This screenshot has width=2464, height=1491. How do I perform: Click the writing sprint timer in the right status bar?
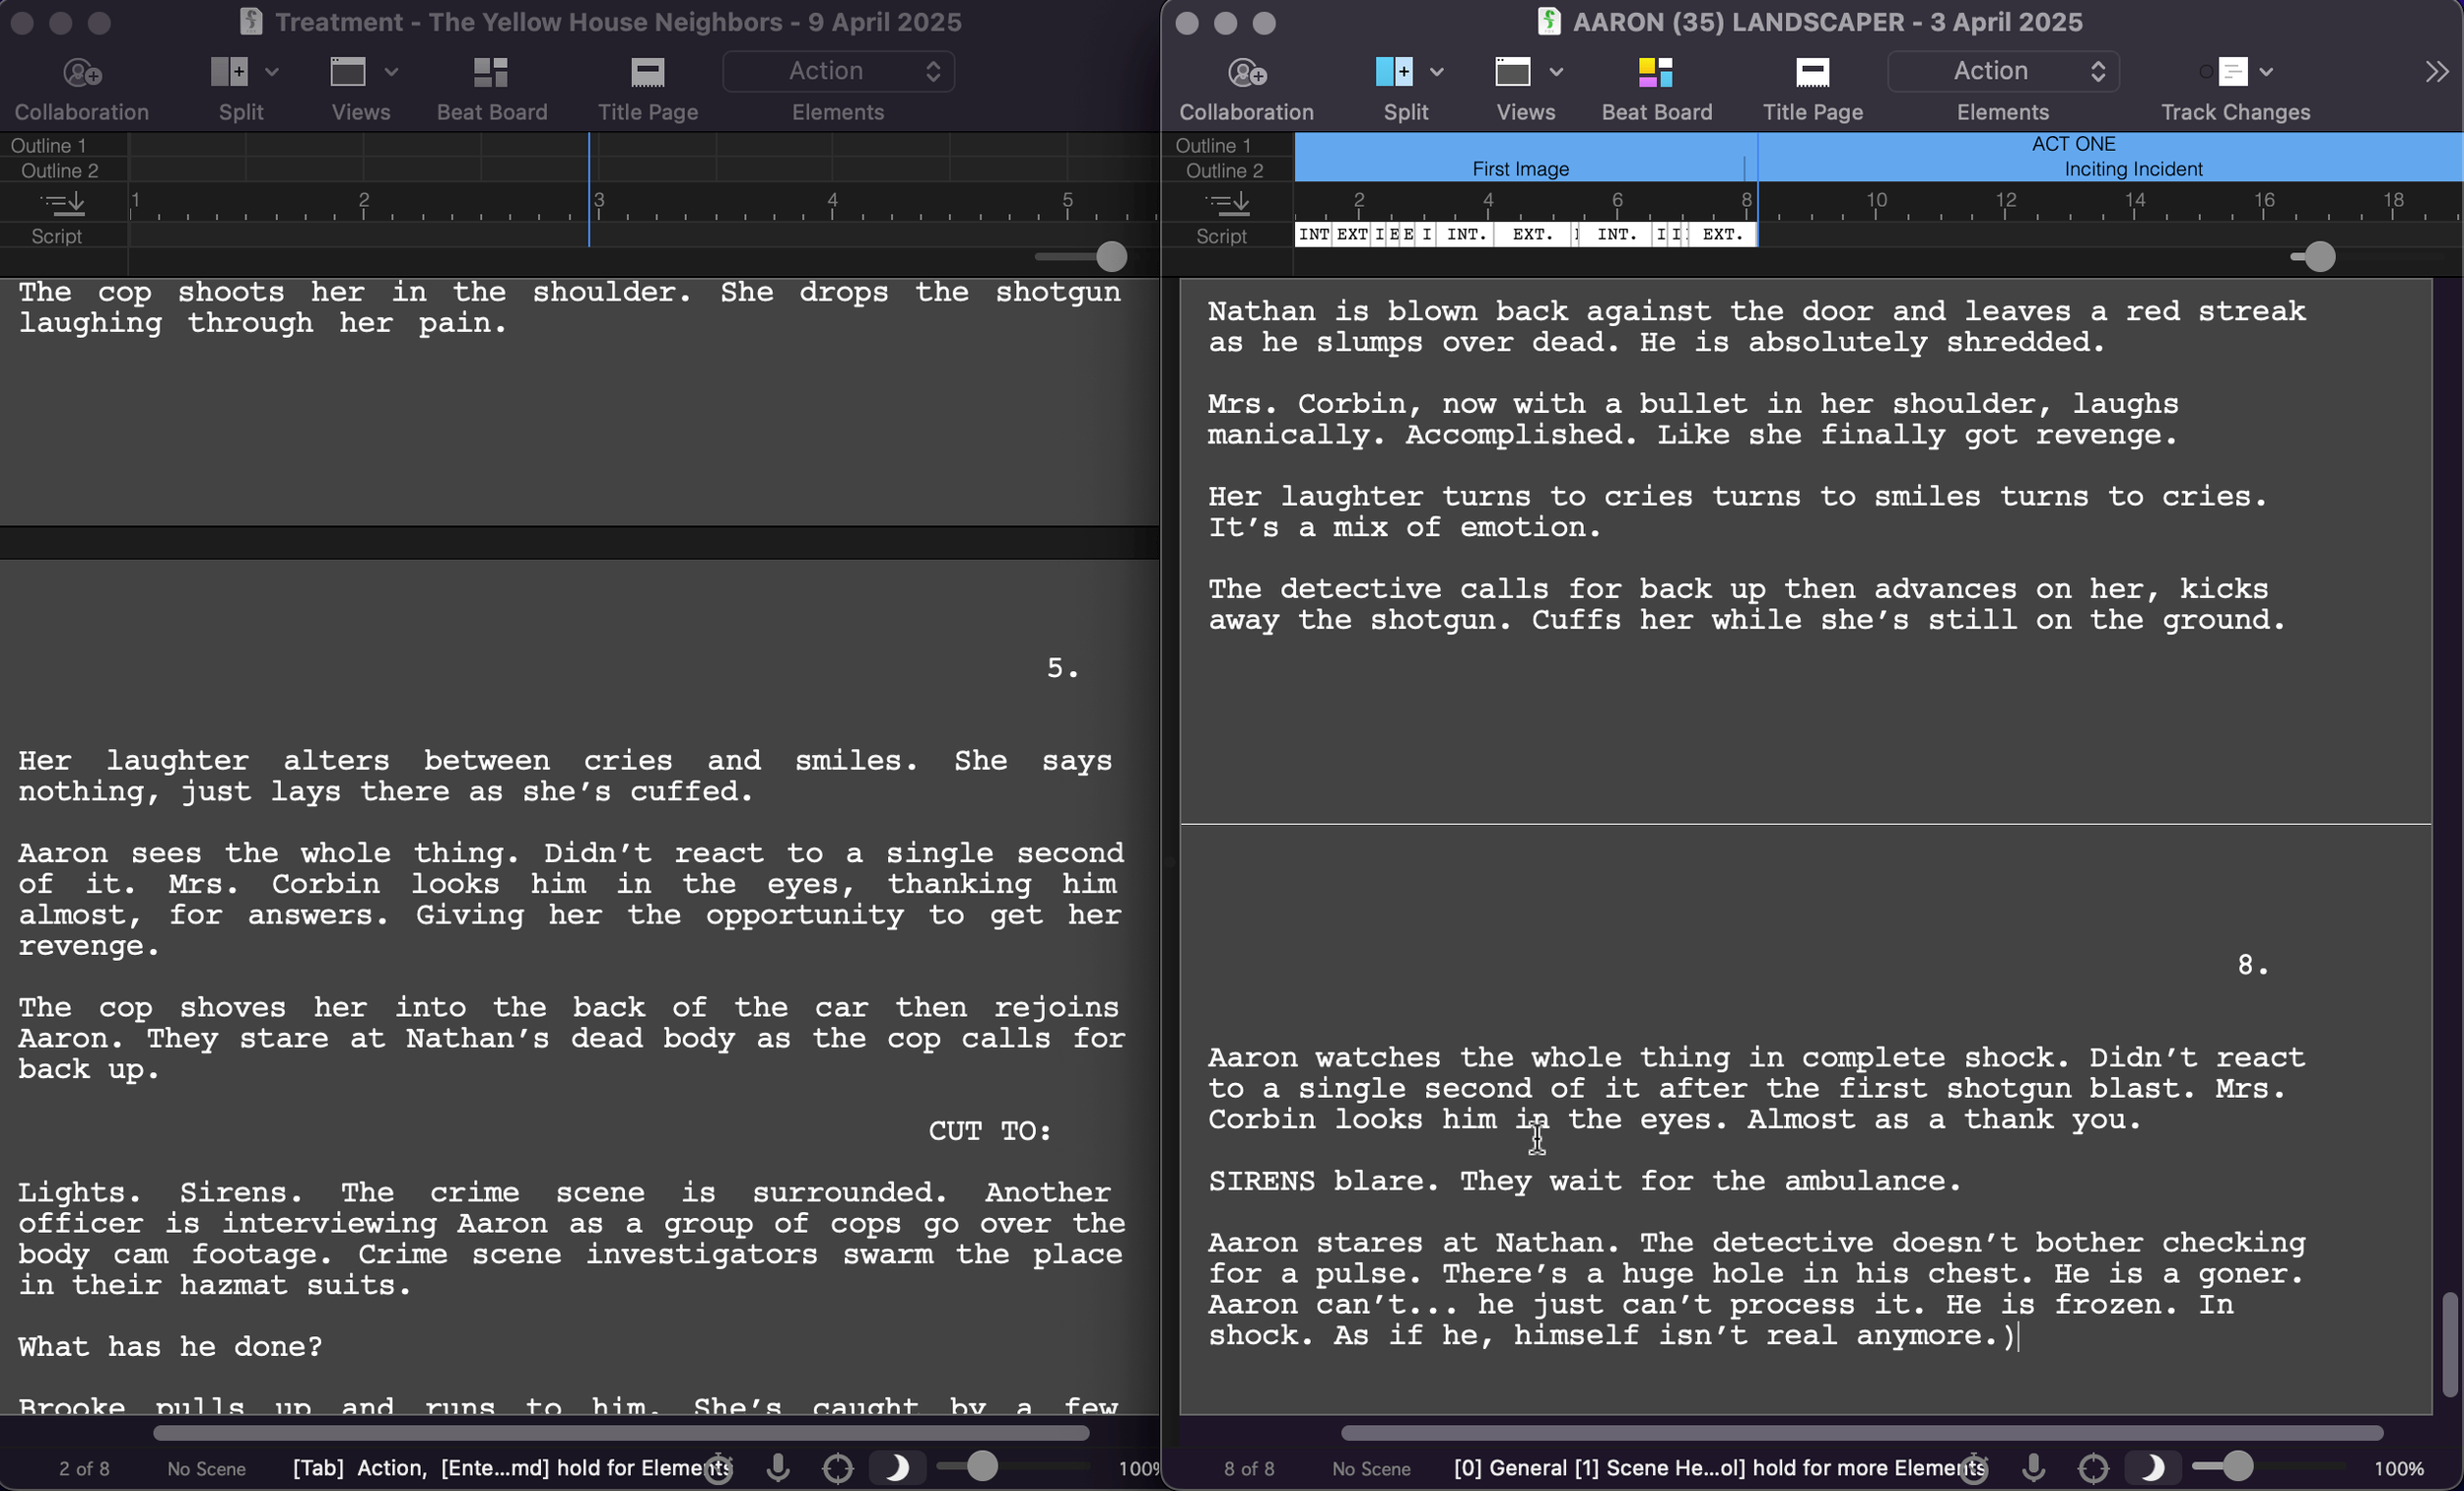pyautogui.click(x=1973, y=1467)
